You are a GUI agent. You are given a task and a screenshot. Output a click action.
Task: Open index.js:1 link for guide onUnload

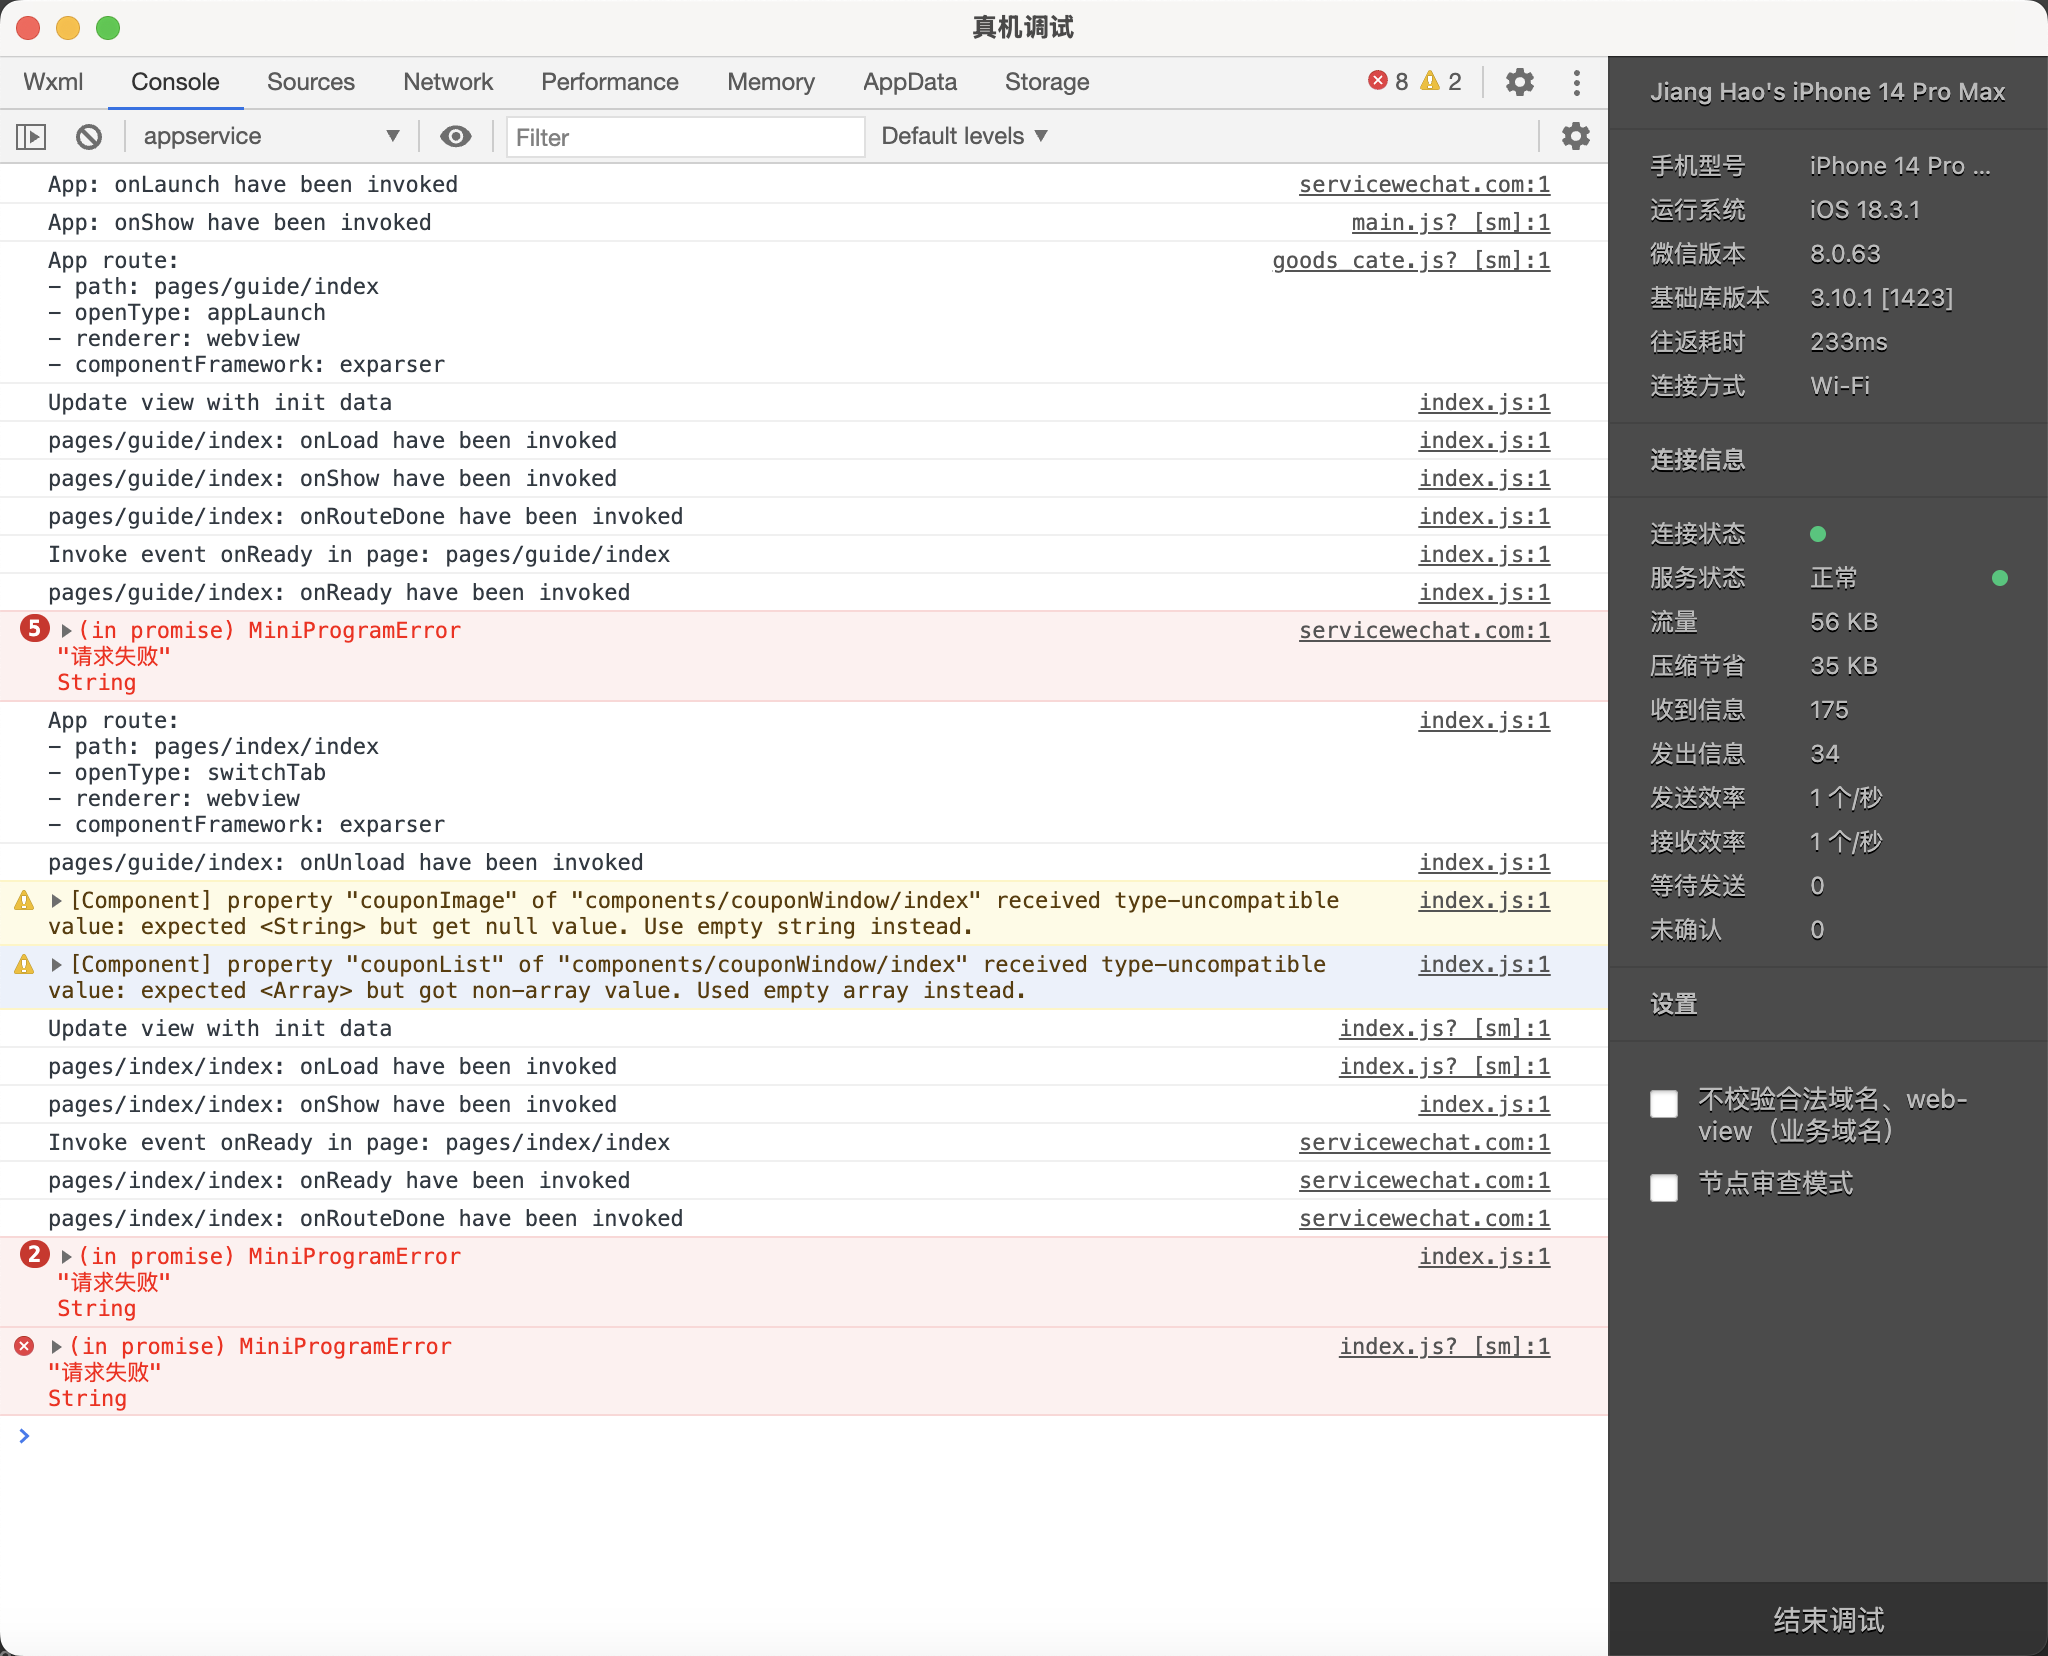[1484, 862]
